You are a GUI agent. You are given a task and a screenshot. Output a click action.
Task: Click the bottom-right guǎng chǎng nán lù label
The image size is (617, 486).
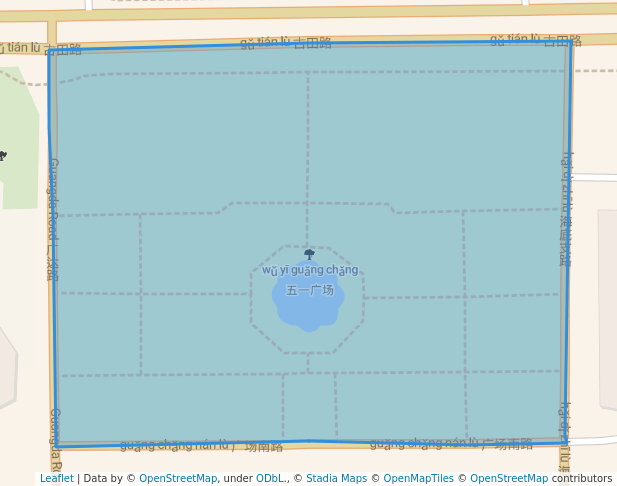[x=451, y=443]
